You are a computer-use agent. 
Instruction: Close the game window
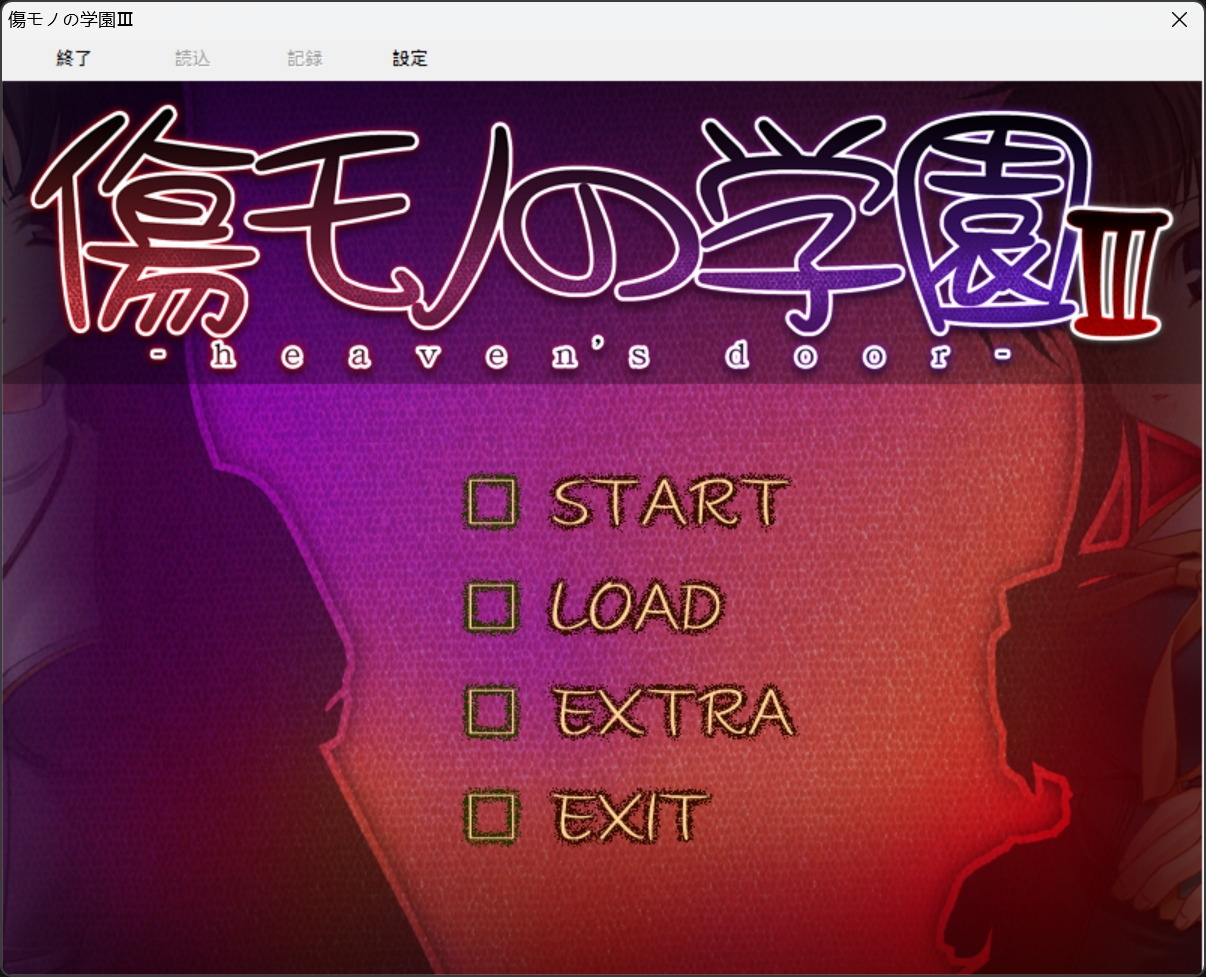tap(1179, 20)
